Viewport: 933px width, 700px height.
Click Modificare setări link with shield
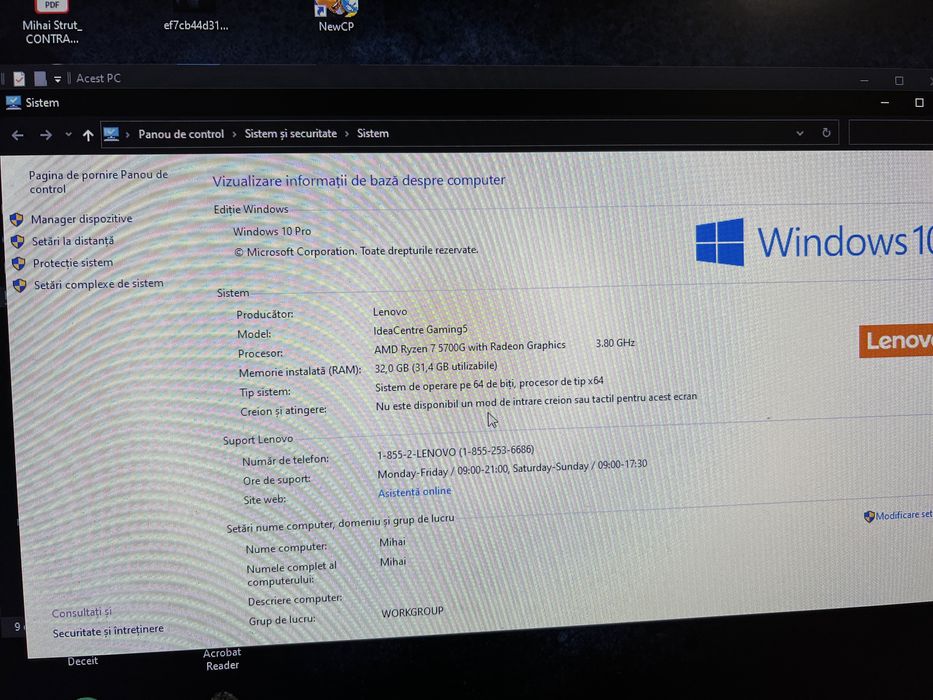click(x=897, y=515)
